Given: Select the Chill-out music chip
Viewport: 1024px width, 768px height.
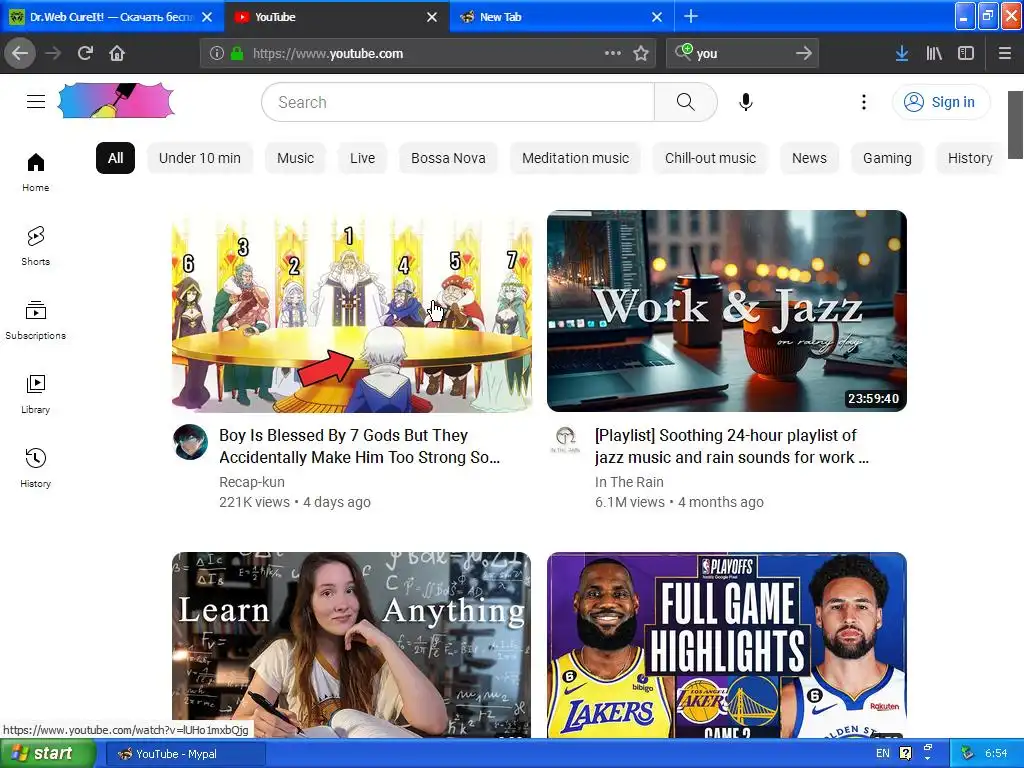Looking at the screenshot, I should pos(710,158).
